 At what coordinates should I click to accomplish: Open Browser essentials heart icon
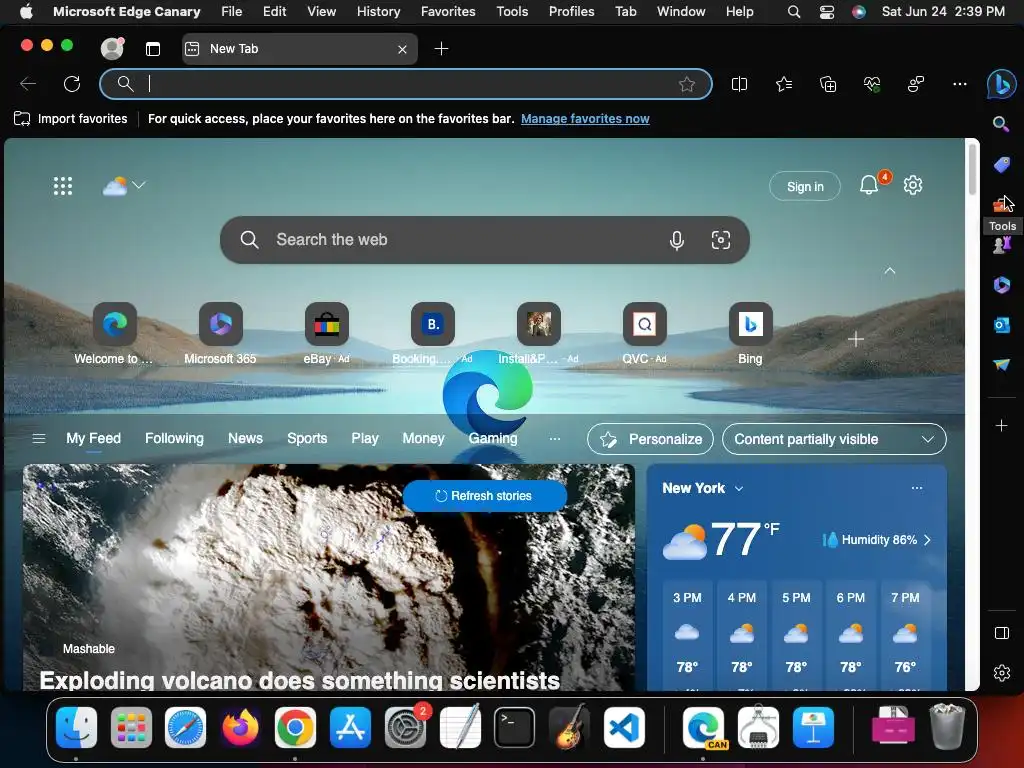872,84
